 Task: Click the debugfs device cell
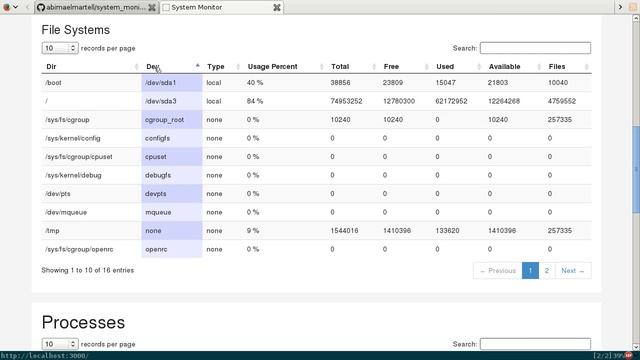[x=172, y=175]
